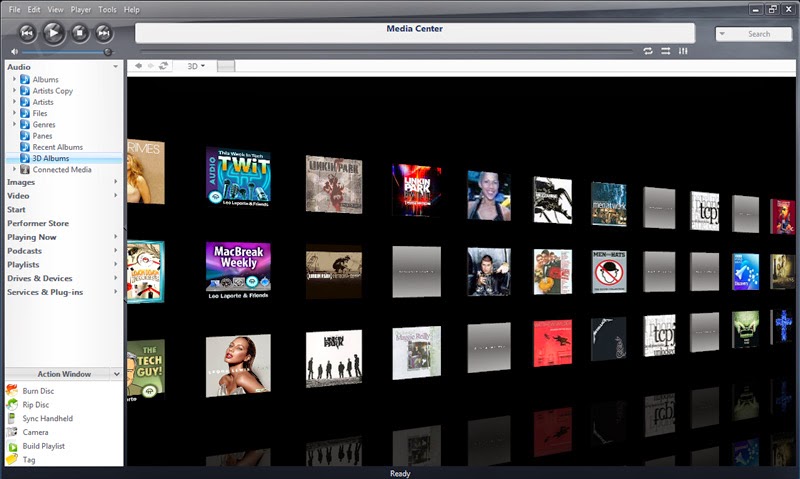Select Files in the Audio tree

click(x=40, y=113)
